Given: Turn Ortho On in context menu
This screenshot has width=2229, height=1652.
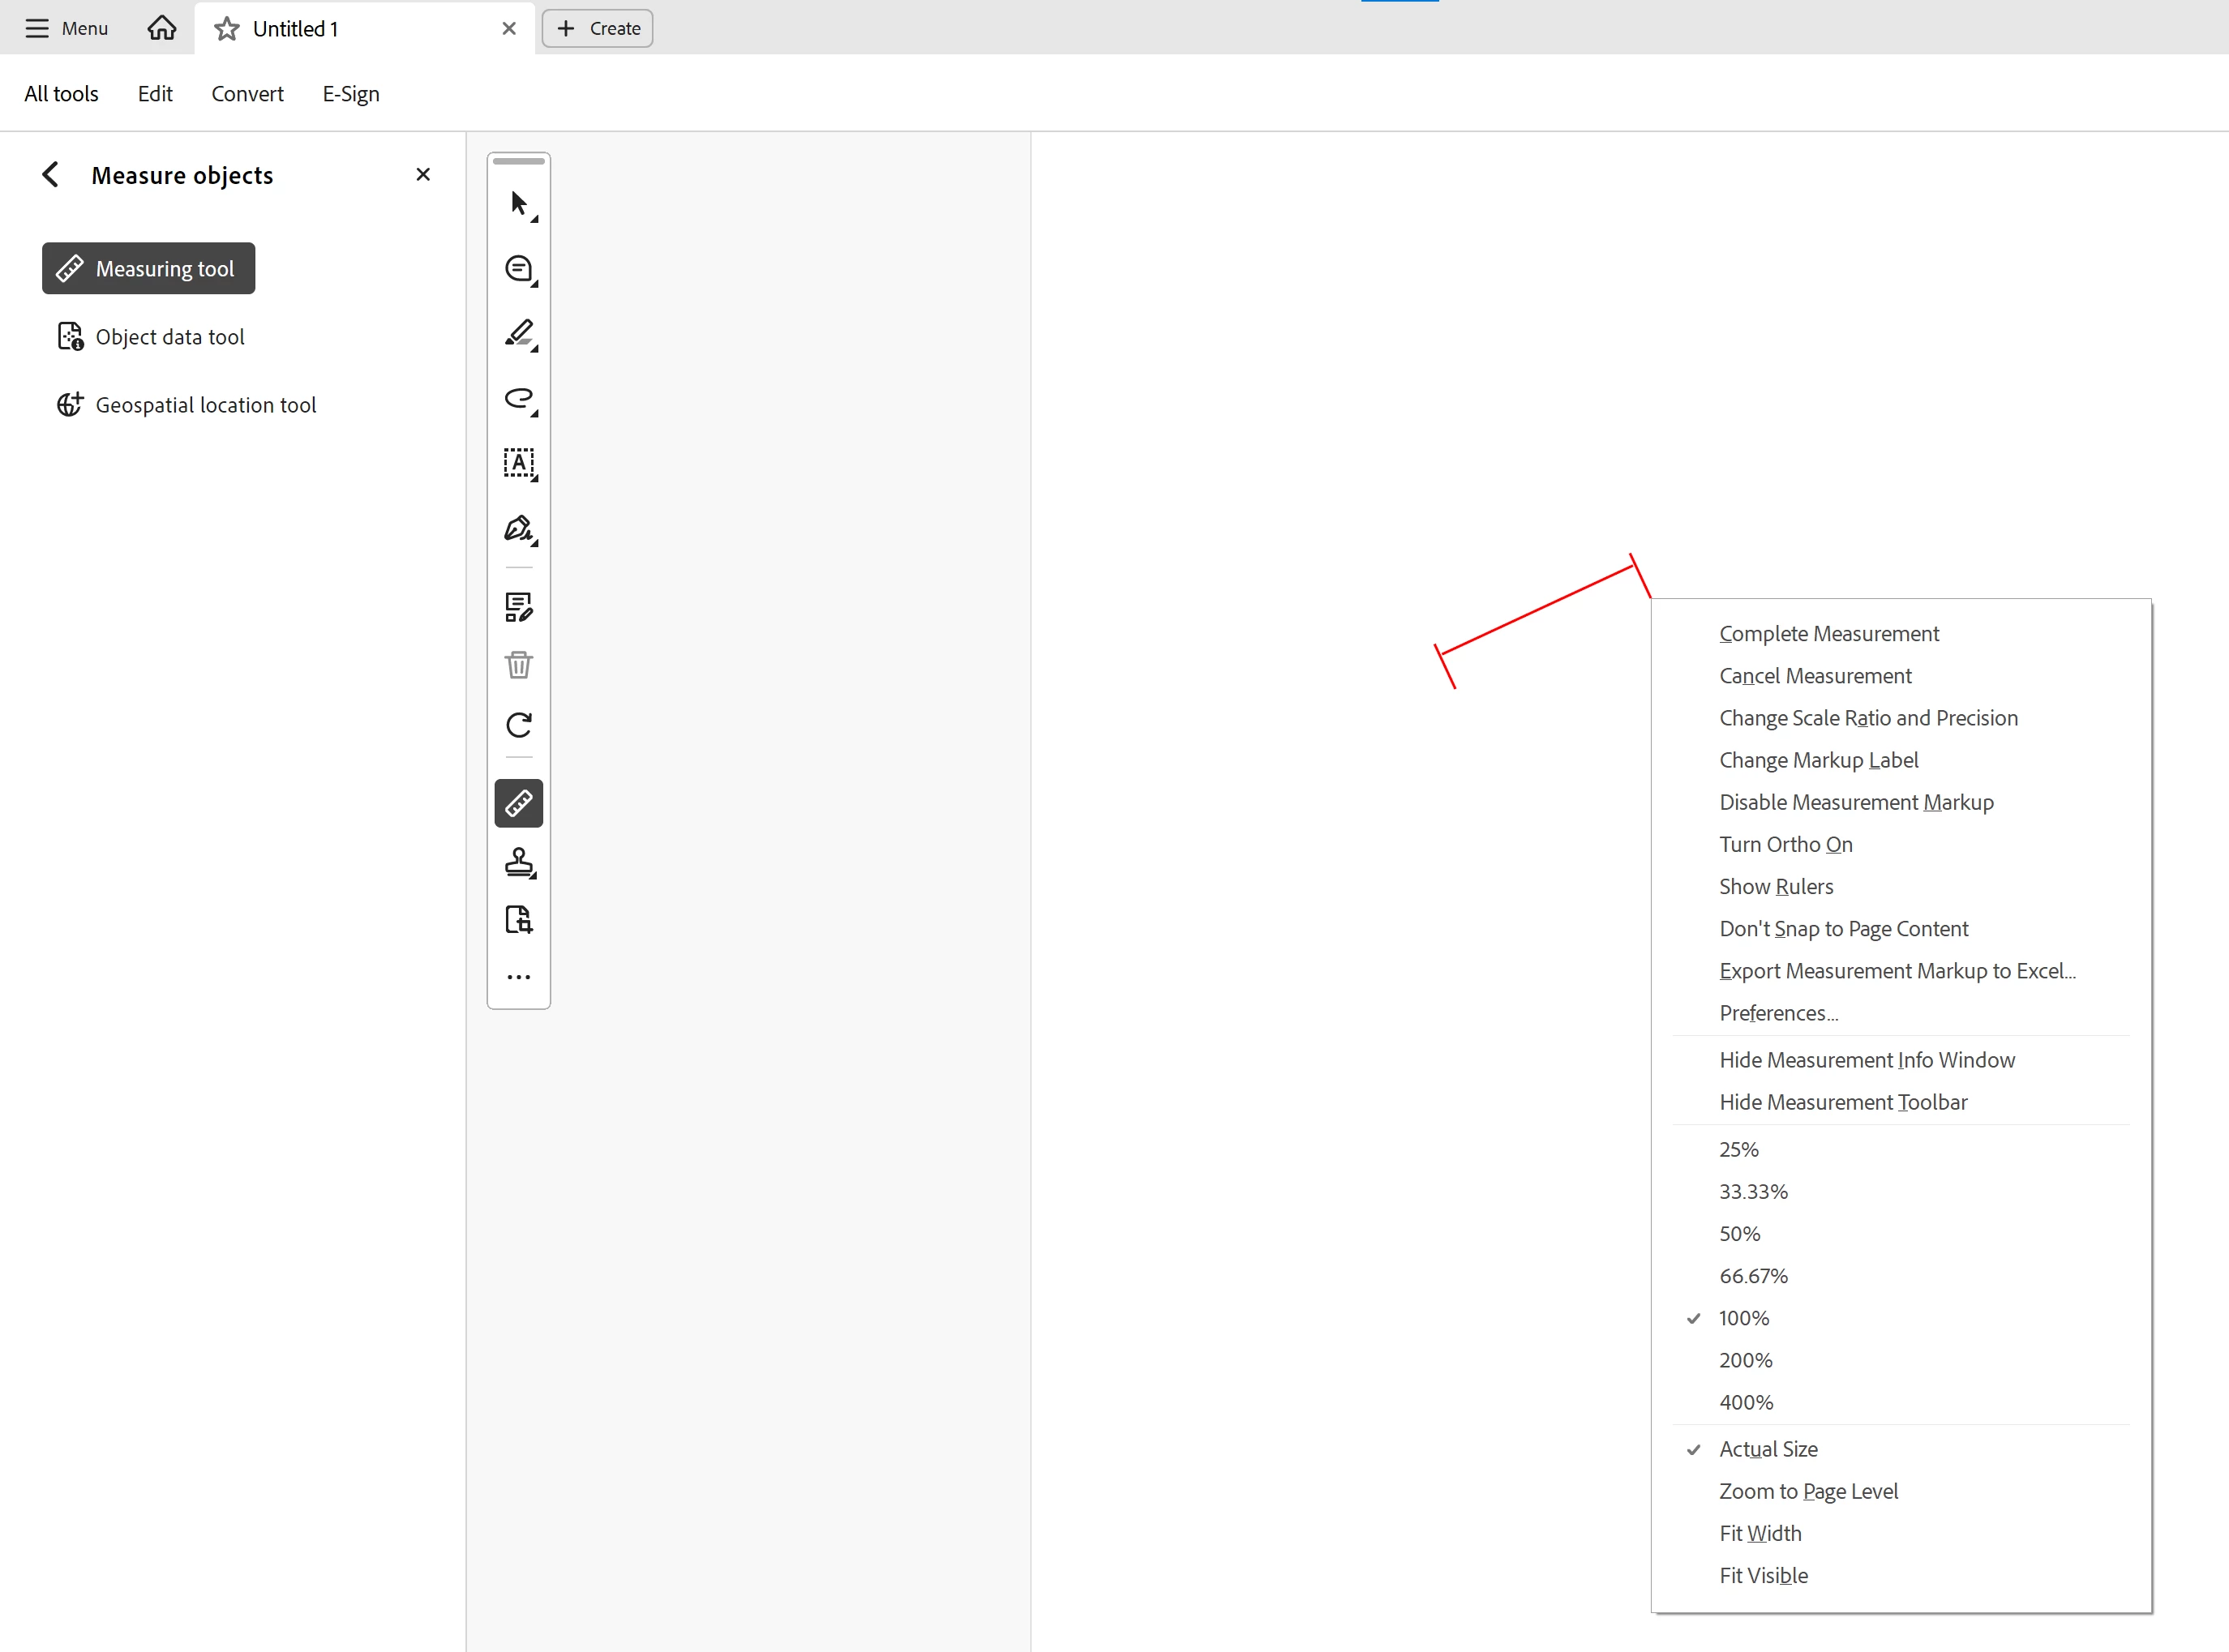Looking at the screenshot, I should pos(1785,844).
